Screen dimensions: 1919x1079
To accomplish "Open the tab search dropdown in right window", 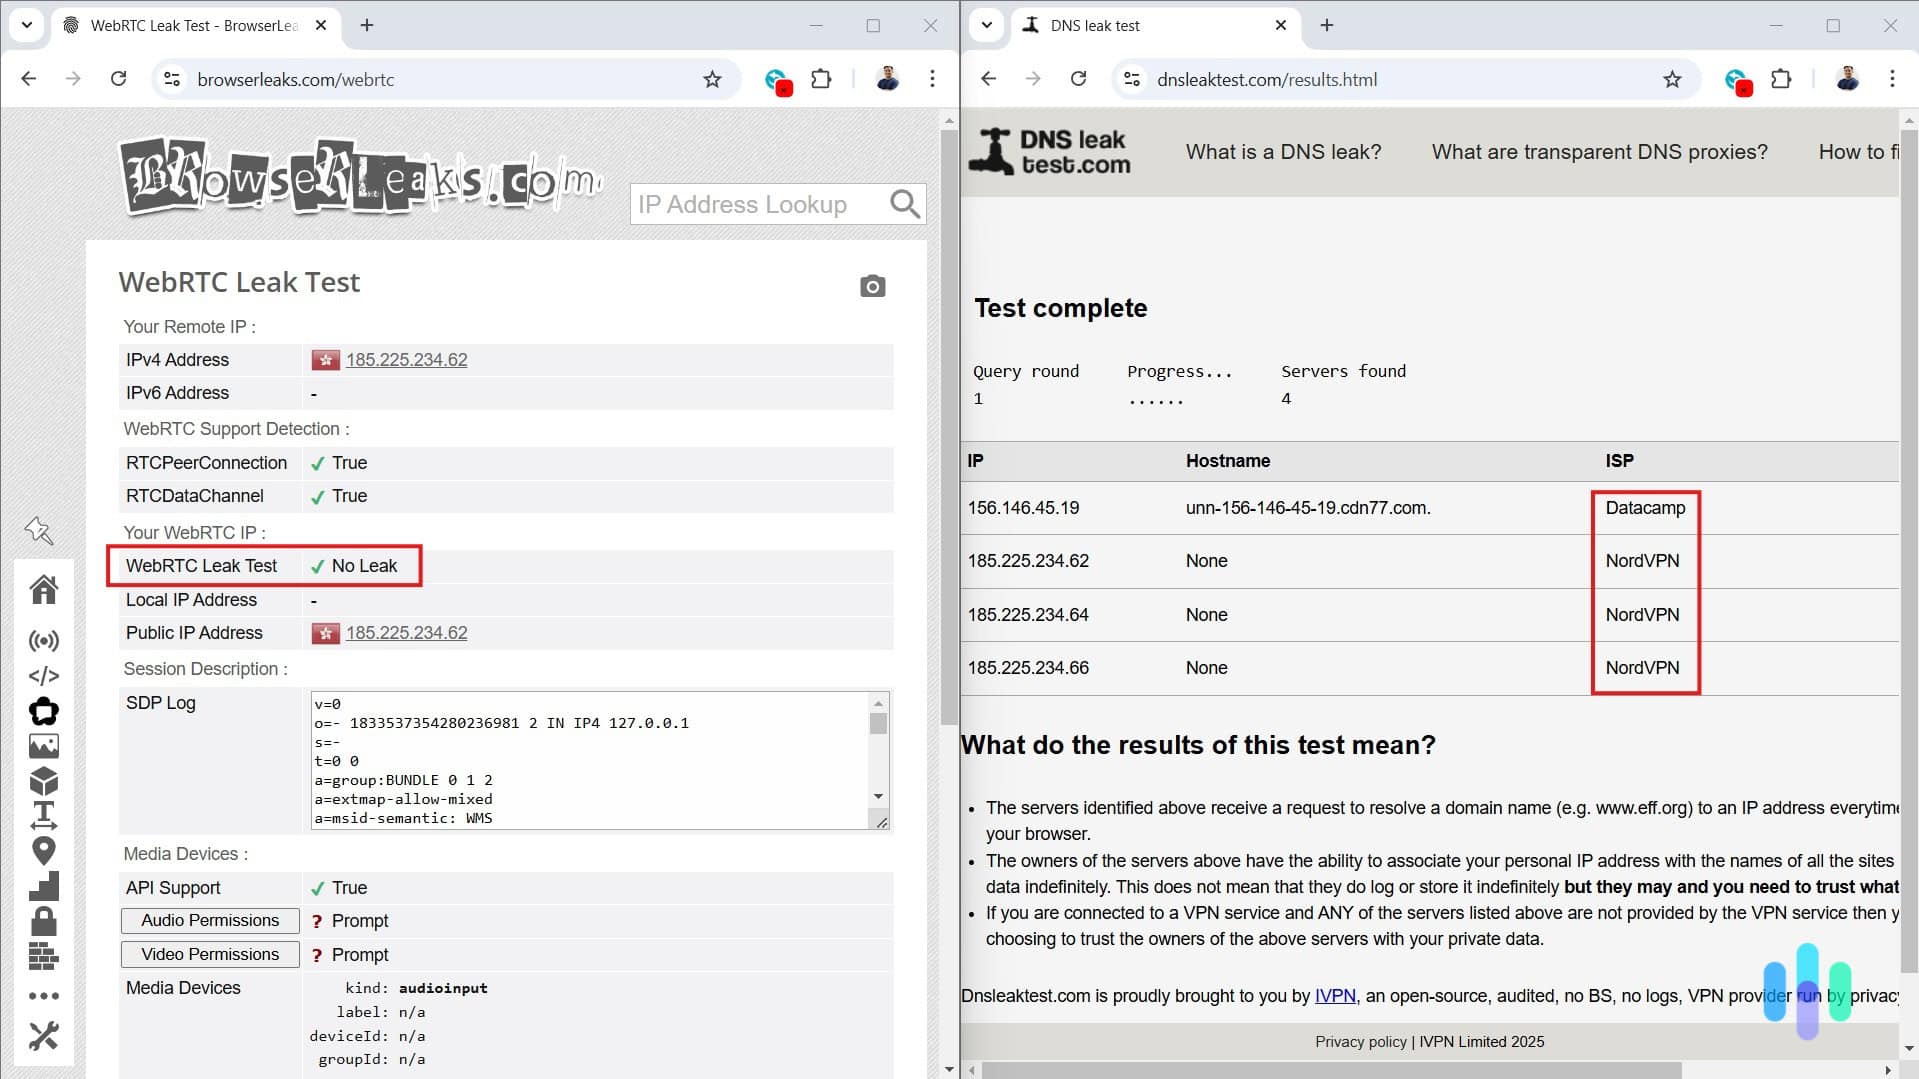I will pos(988,25).
